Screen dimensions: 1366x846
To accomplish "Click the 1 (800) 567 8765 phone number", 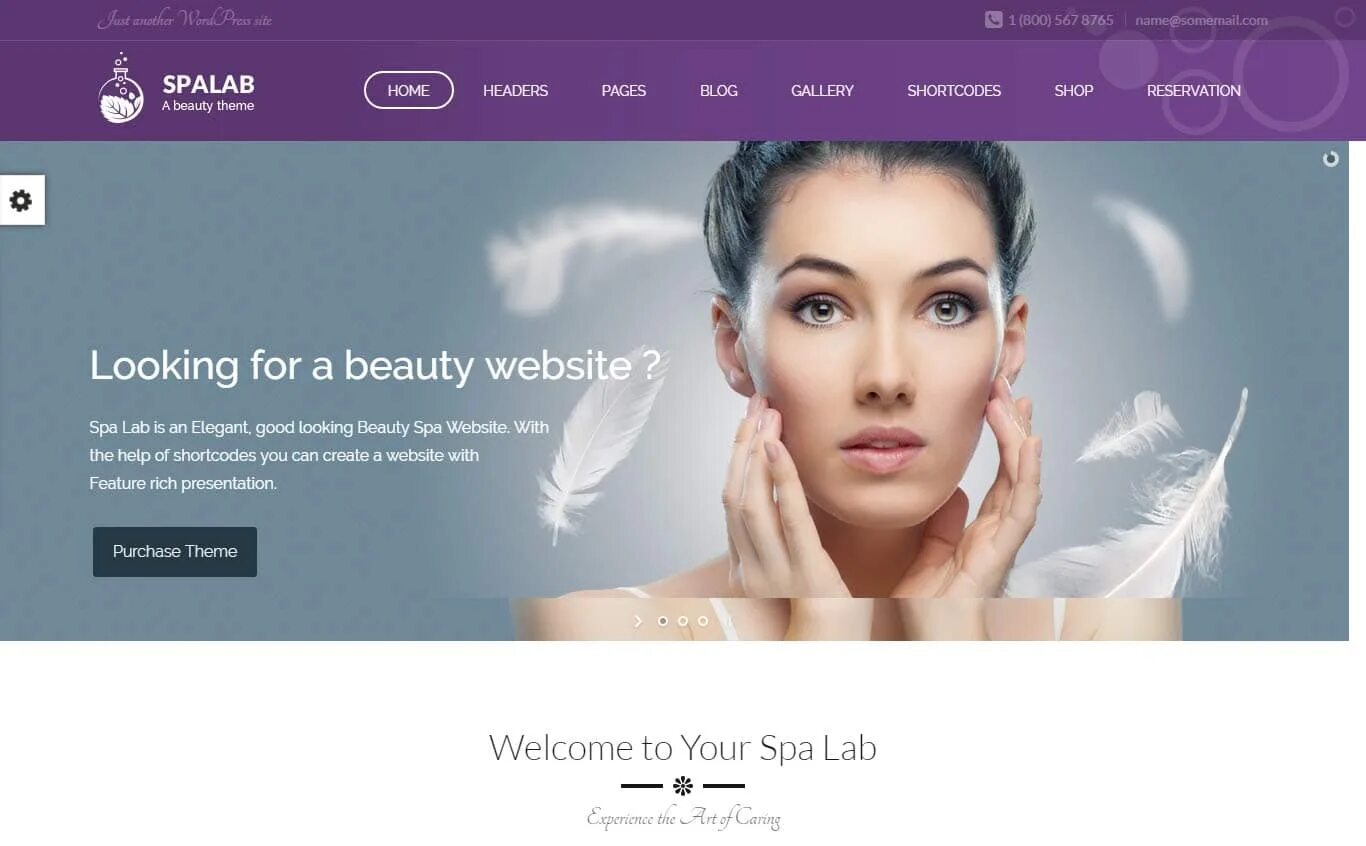I will [x=1060, y=20].
